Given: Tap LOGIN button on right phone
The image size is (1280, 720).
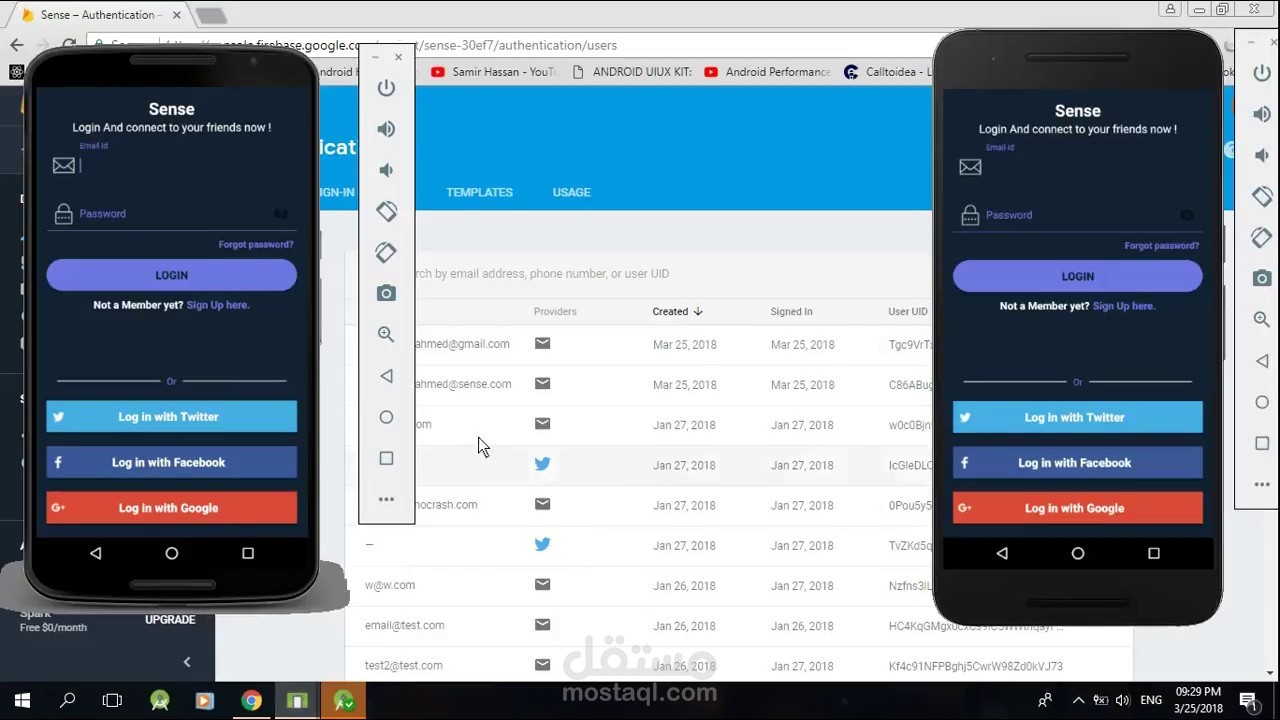Looking at the screenshot, I should click(1077, 276).
